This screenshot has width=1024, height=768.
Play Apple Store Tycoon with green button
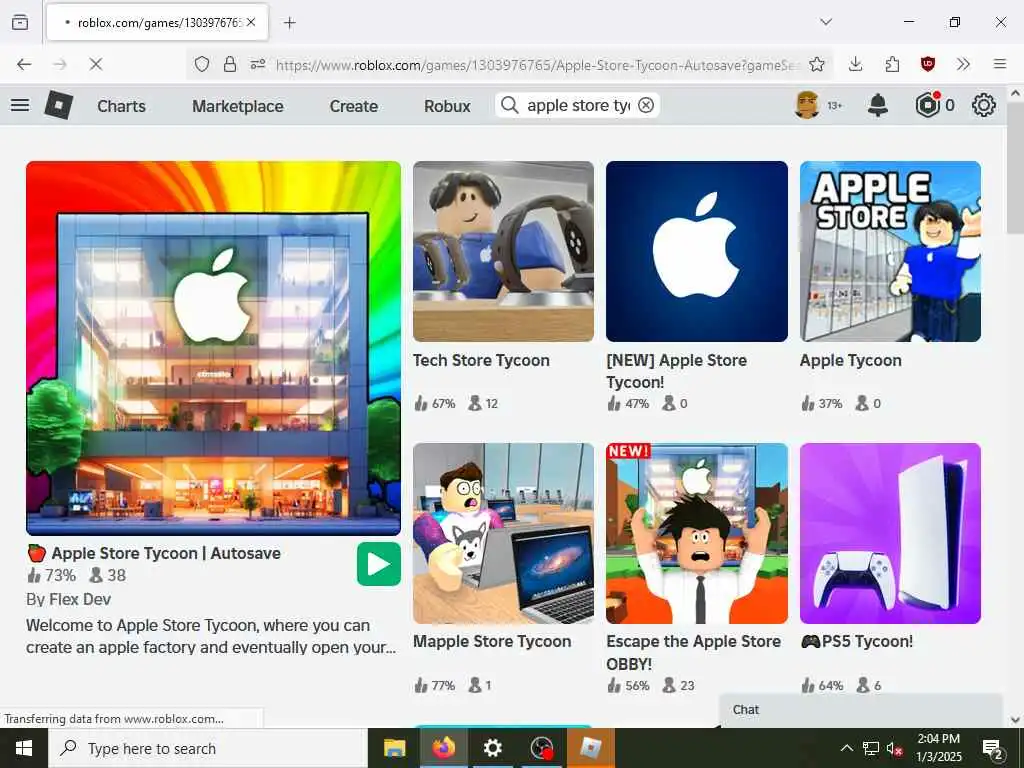click(x=379, y=564)
